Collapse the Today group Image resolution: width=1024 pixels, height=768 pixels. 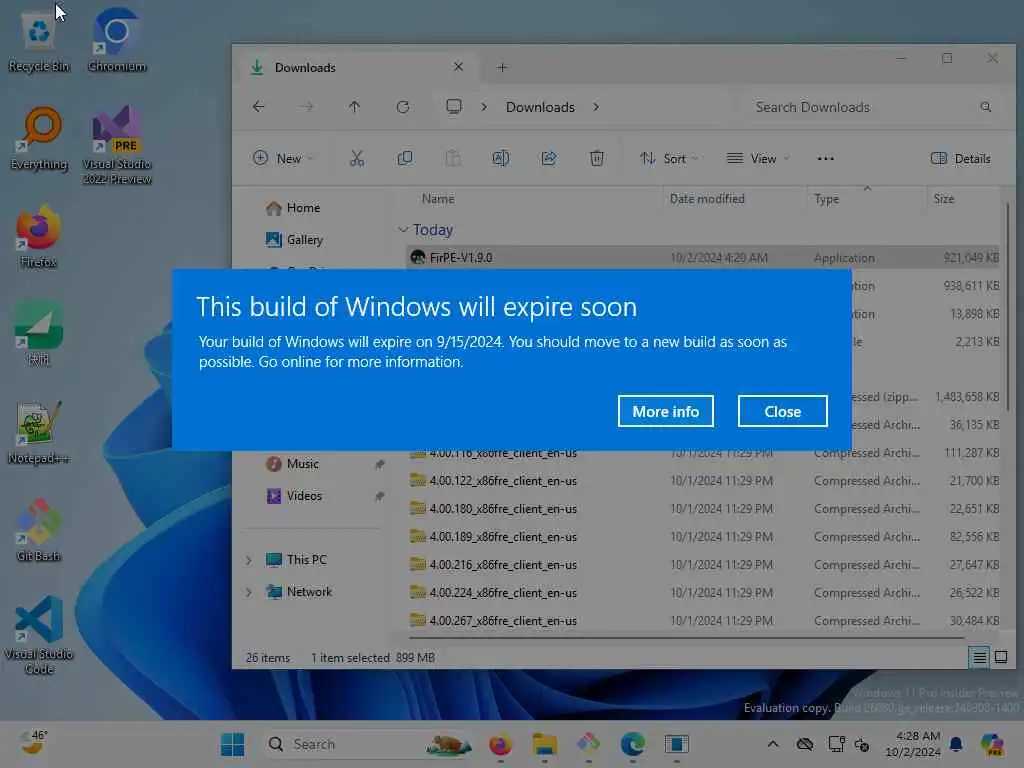[403, 230]
